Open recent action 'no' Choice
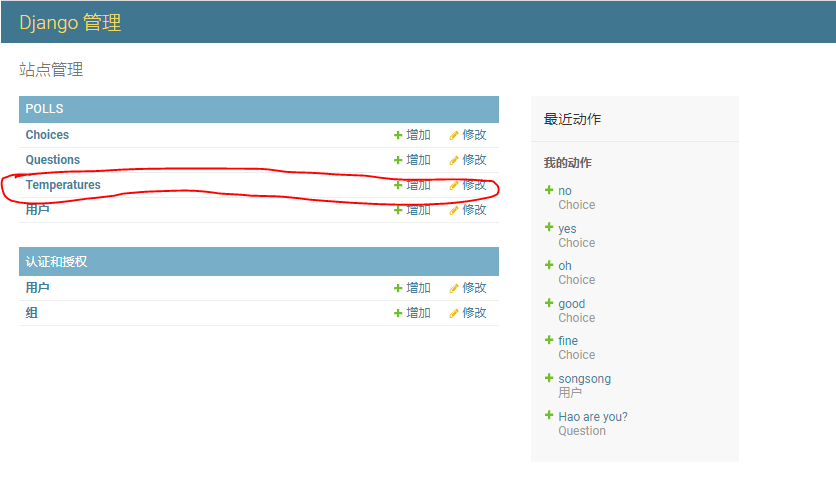 point(565,191)
